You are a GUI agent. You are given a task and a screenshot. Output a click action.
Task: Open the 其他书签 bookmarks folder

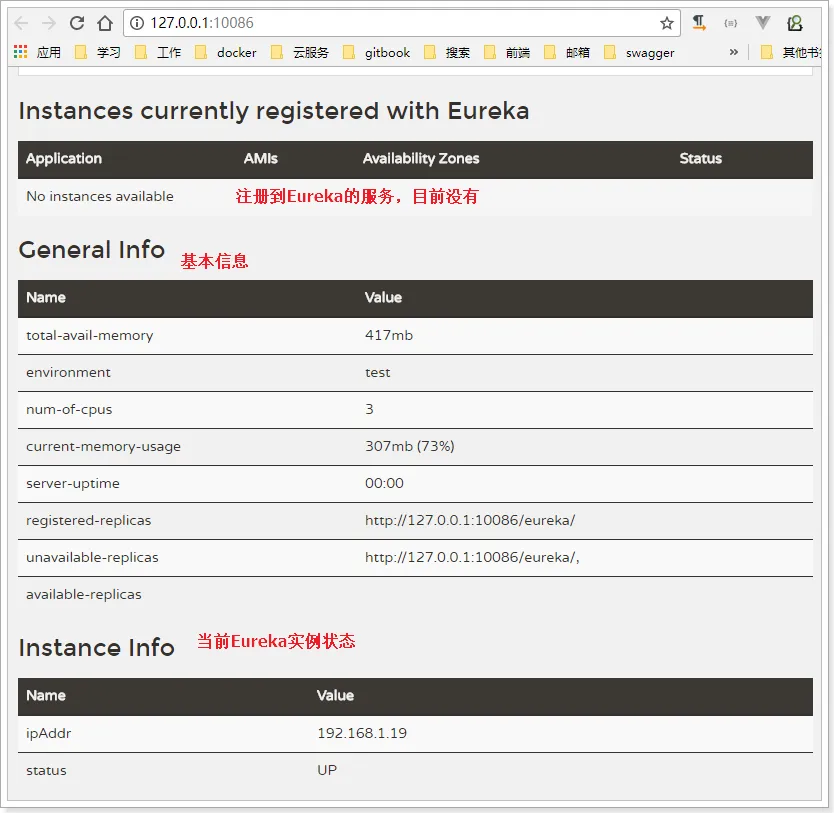[791, 52]
